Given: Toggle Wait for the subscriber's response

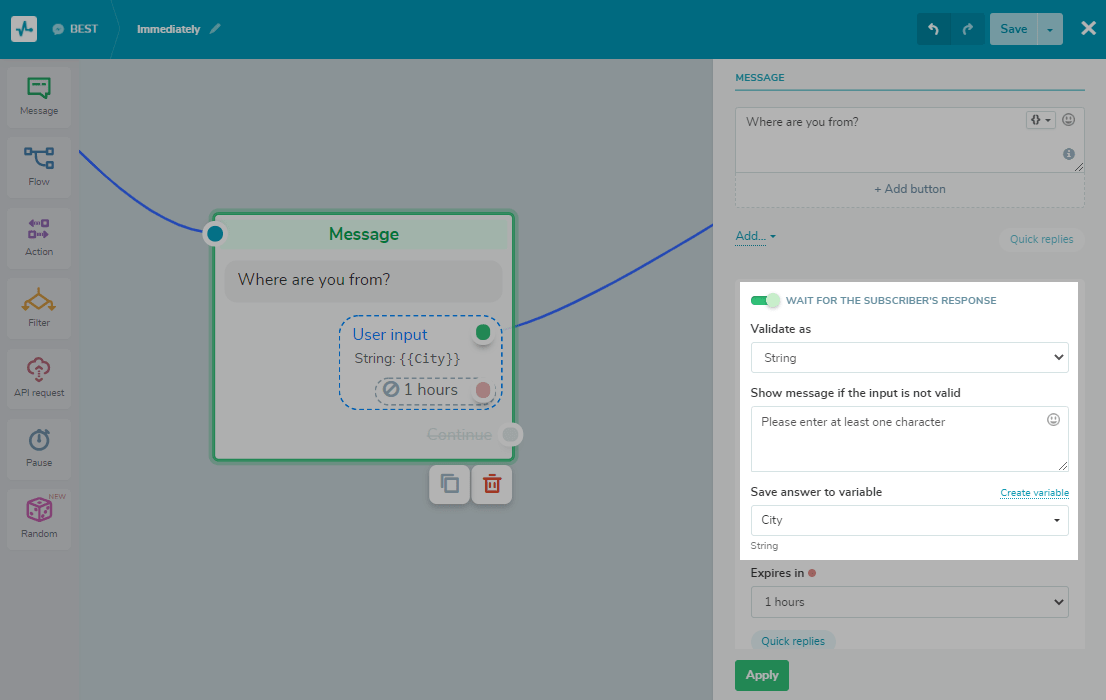Looking at the screenshot, I should pyautogui.click(x=765, y=301).
